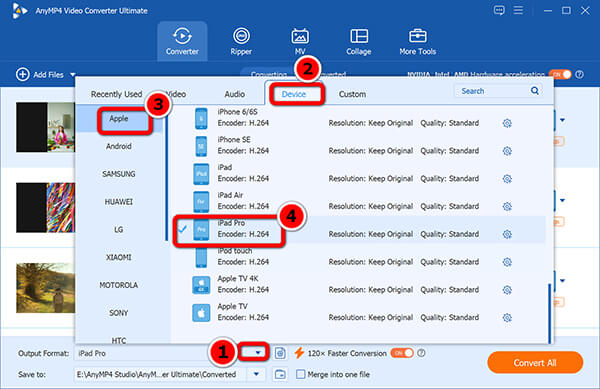600x389 pixels.
Task: Select the iPhone SE device icon
Action: click(x=201, y=146)
